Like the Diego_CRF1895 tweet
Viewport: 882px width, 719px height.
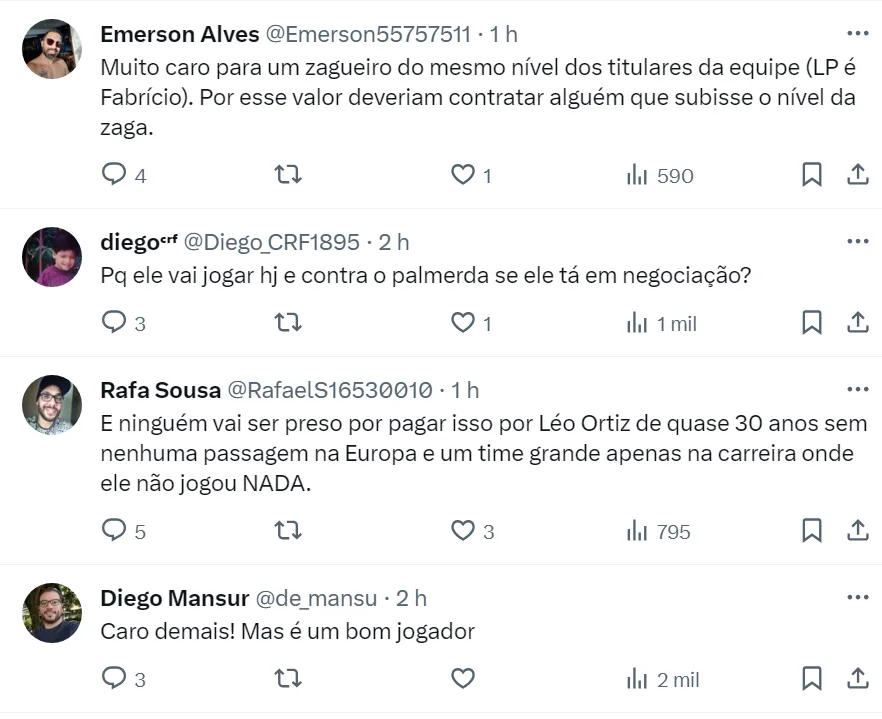coord(462,323)
